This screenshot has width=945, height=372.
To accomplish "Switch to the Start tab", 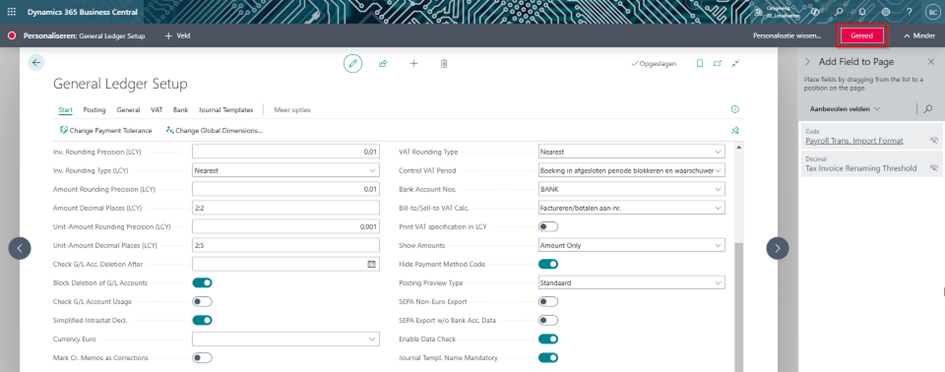I will (x=66, y=110).
